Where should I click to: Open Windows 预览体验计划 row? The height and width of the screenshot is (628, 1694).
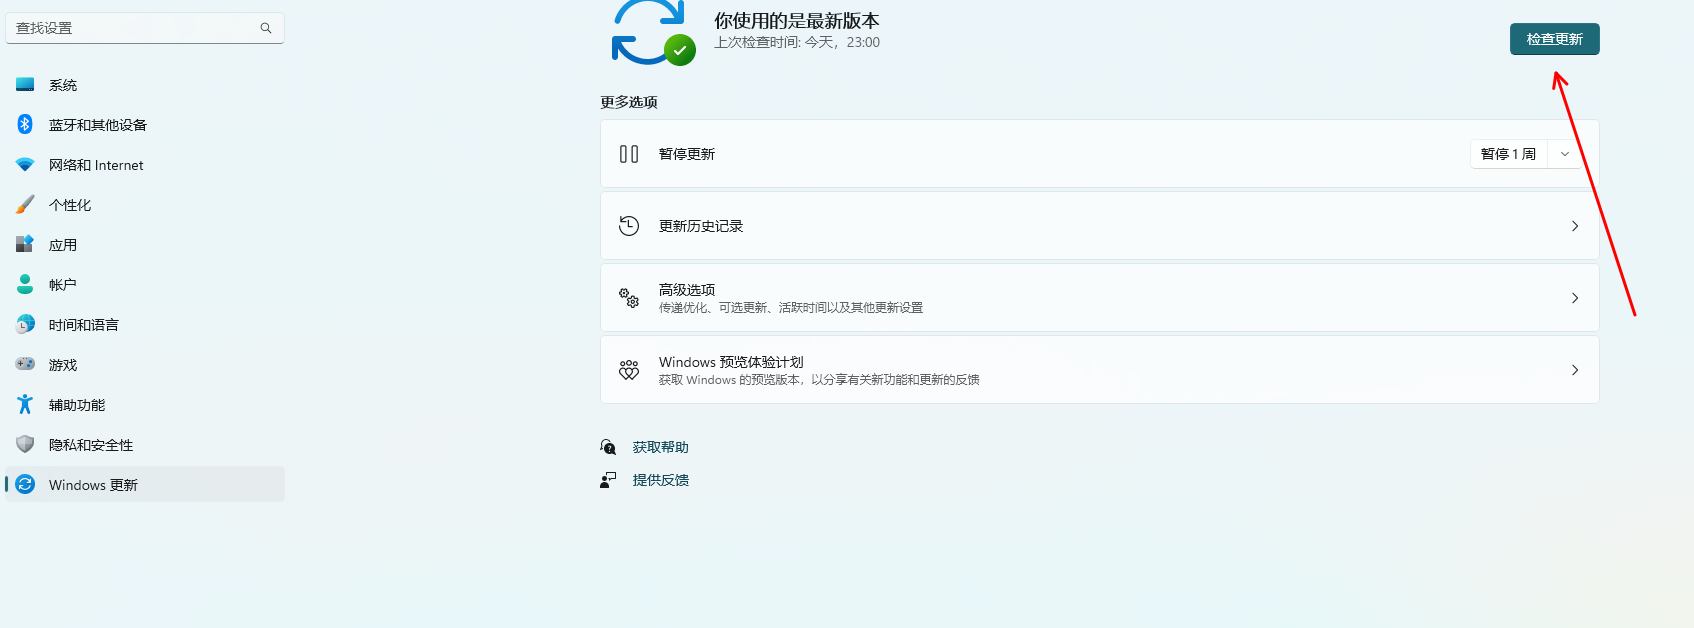(x=1099, y=370)
